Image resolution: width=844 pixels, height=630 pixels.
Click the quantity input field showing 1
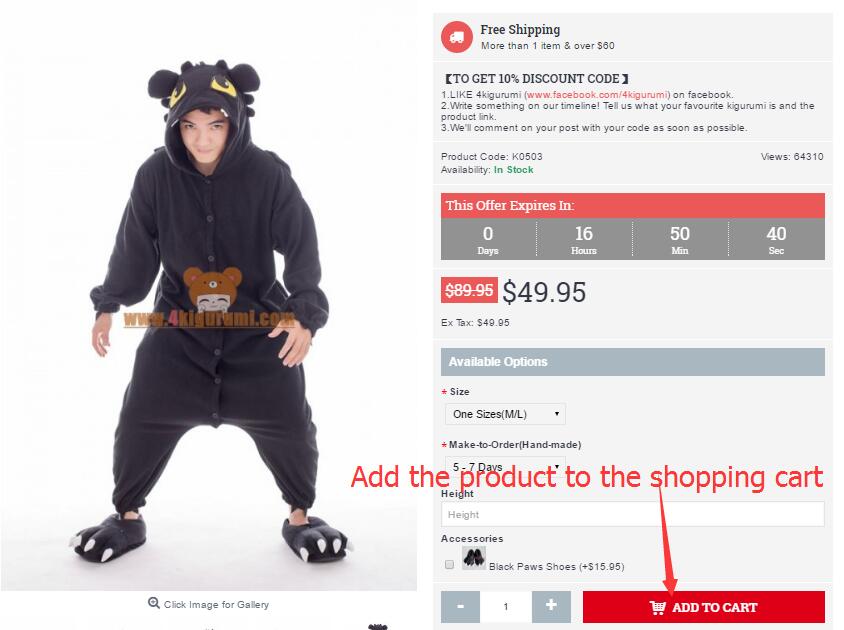click(x=506, y=606)
